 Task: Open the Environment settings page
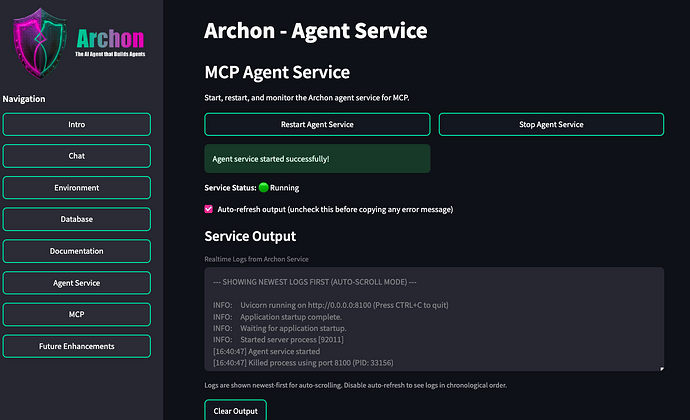pos(77,188)
